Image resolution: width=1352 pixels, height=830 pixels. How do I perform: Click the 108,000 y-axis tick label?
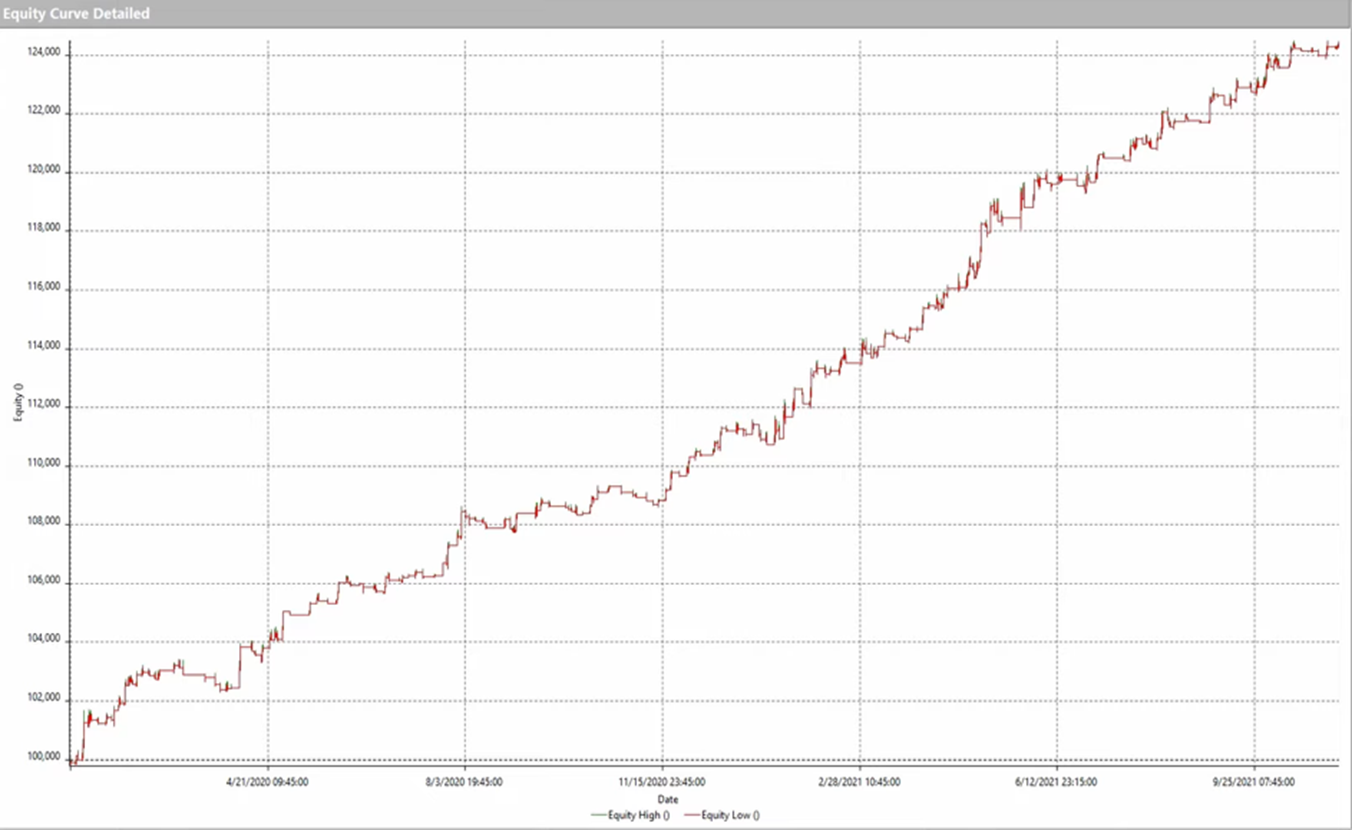[40, 524]
